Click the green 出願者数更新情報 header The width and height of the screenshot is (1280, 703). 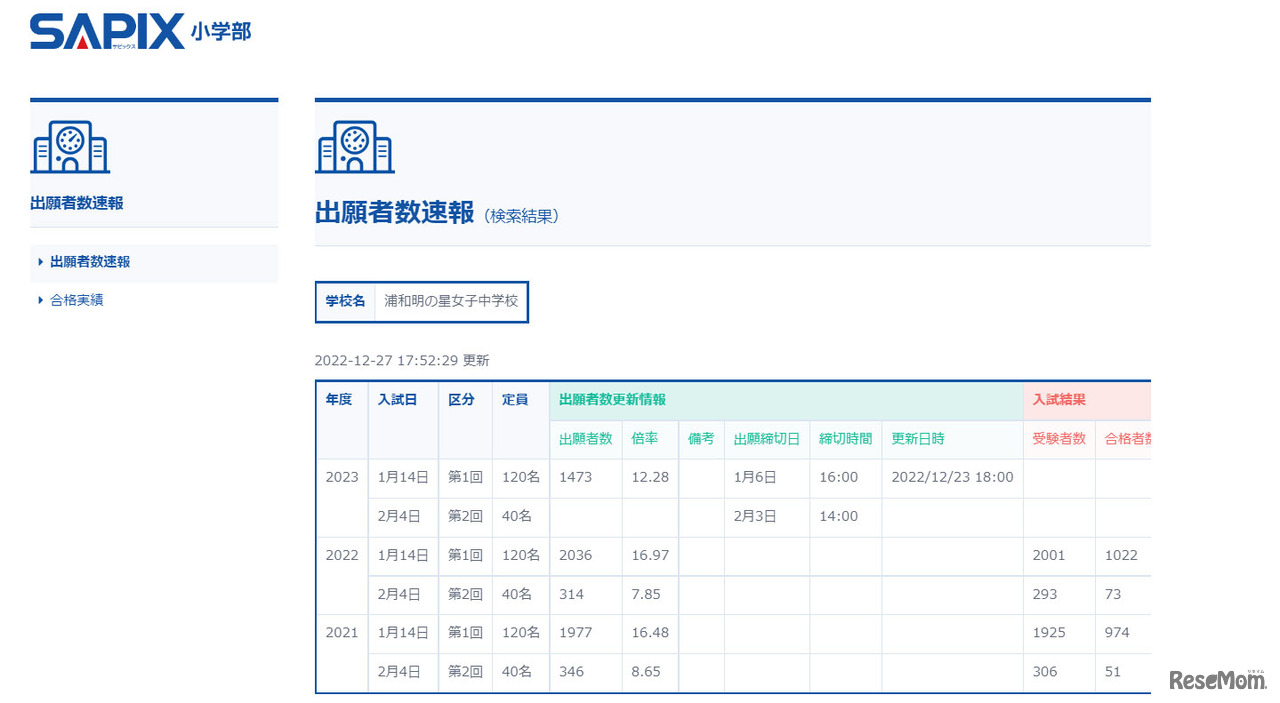(x=612, y=400)
